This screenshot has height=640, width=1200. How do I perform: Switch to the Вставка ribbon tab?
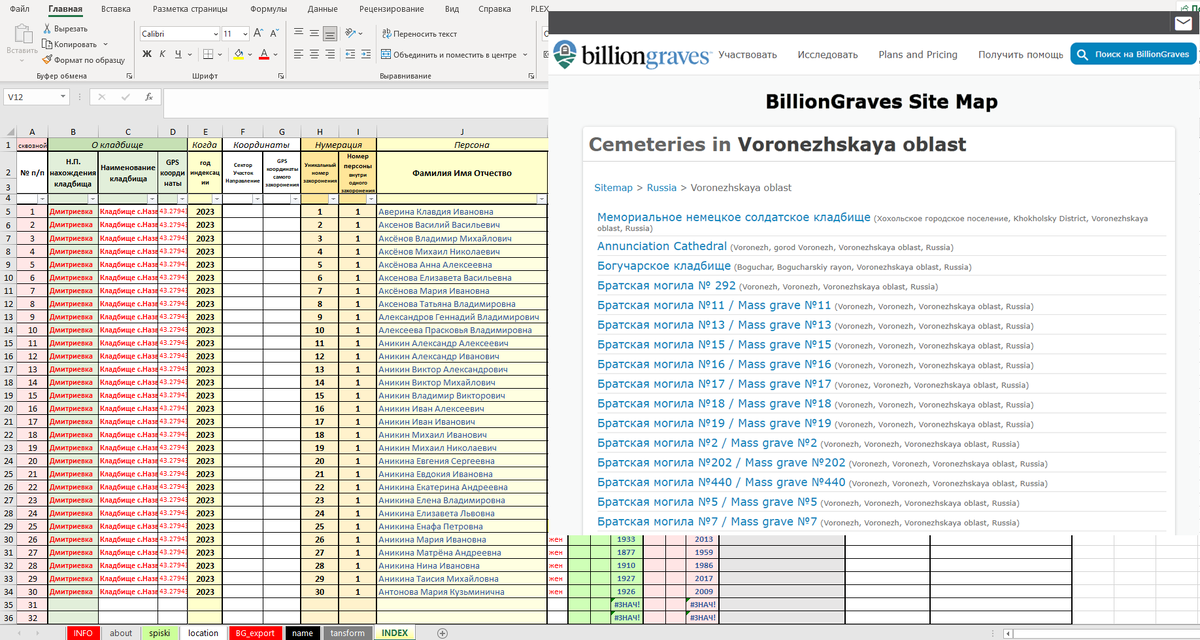[x=116, y=9]
